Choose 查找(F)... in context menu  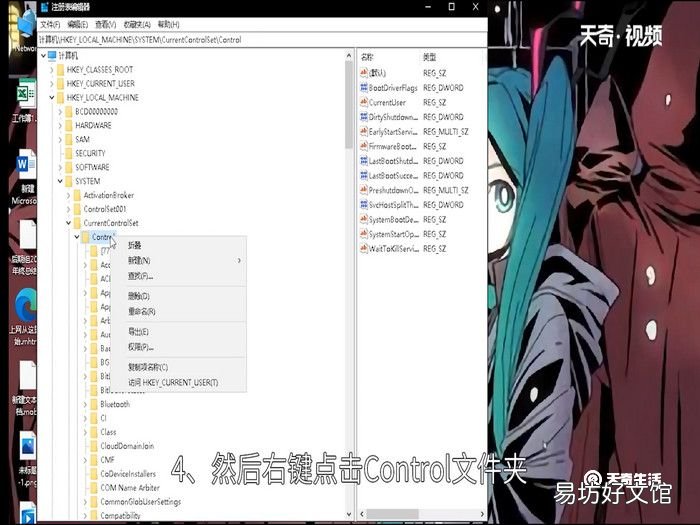pos(179,276)
